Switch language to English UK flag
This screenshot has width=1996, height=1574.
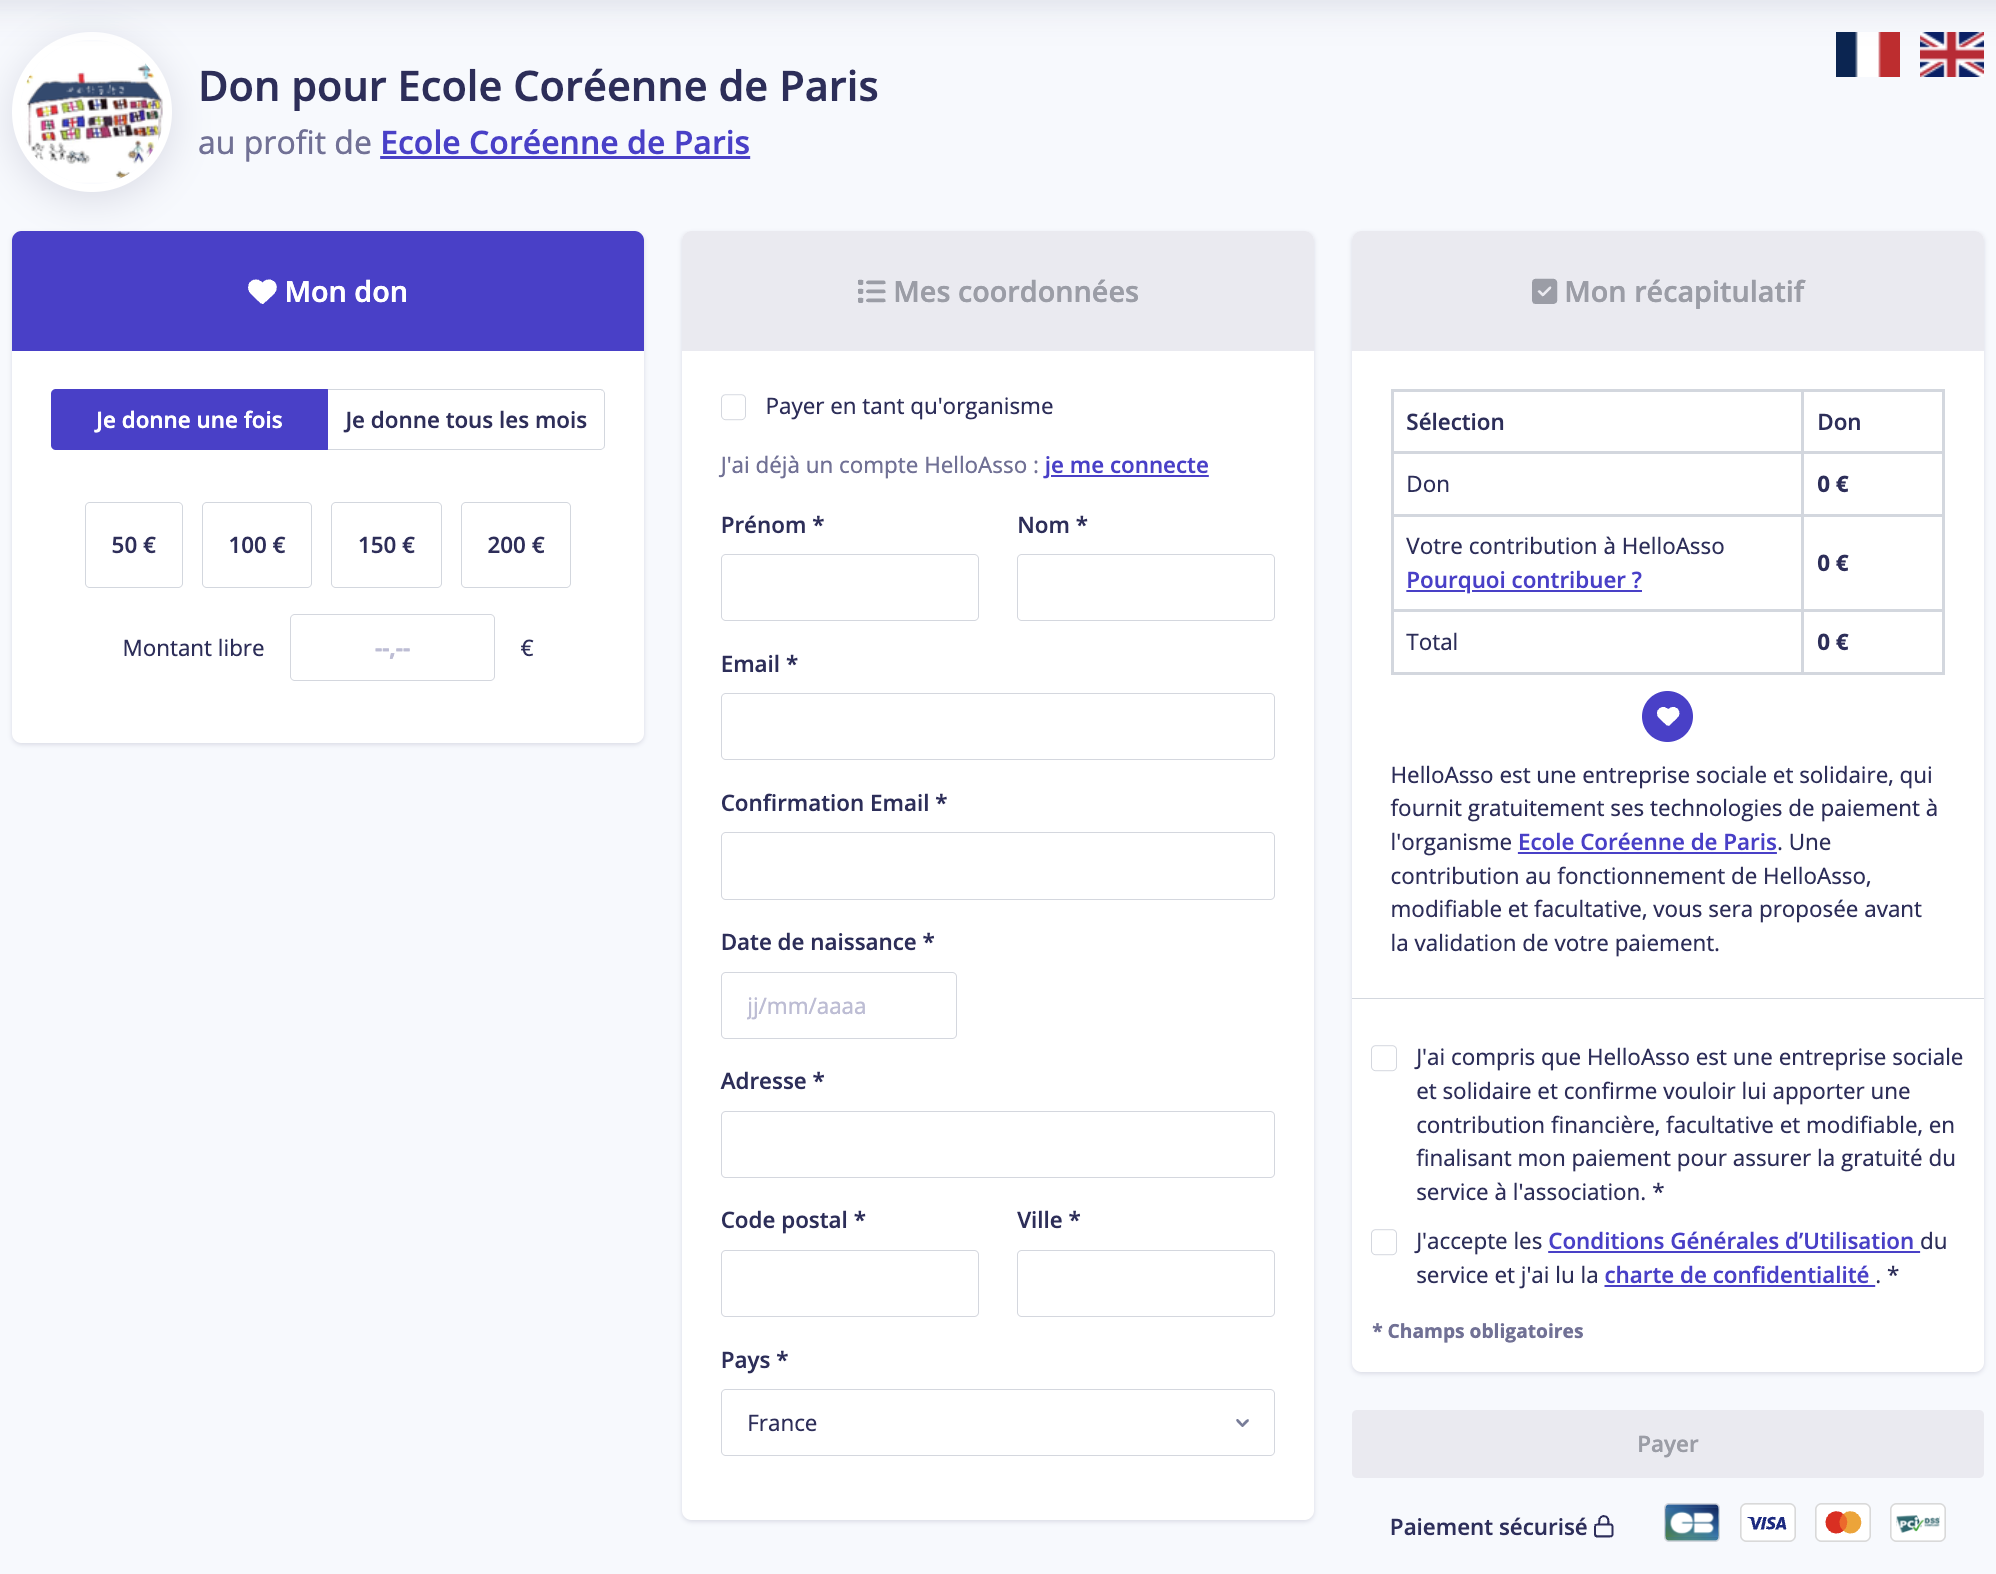click(x=1951, y=54)
